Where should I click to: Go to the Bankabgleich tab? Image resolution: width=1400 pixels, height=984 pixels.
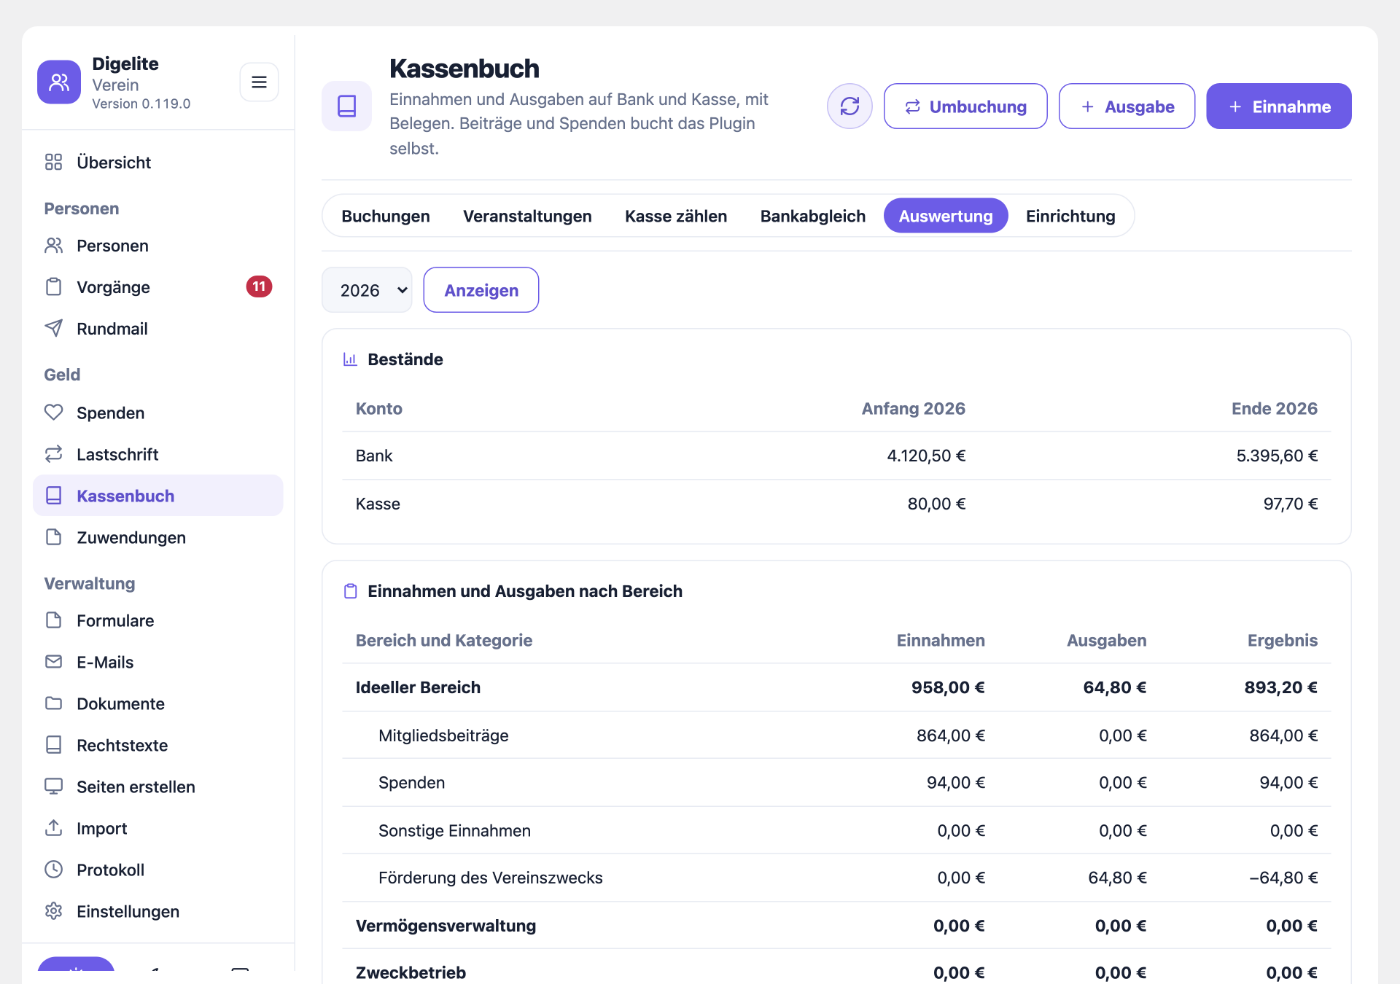(813, 216)
